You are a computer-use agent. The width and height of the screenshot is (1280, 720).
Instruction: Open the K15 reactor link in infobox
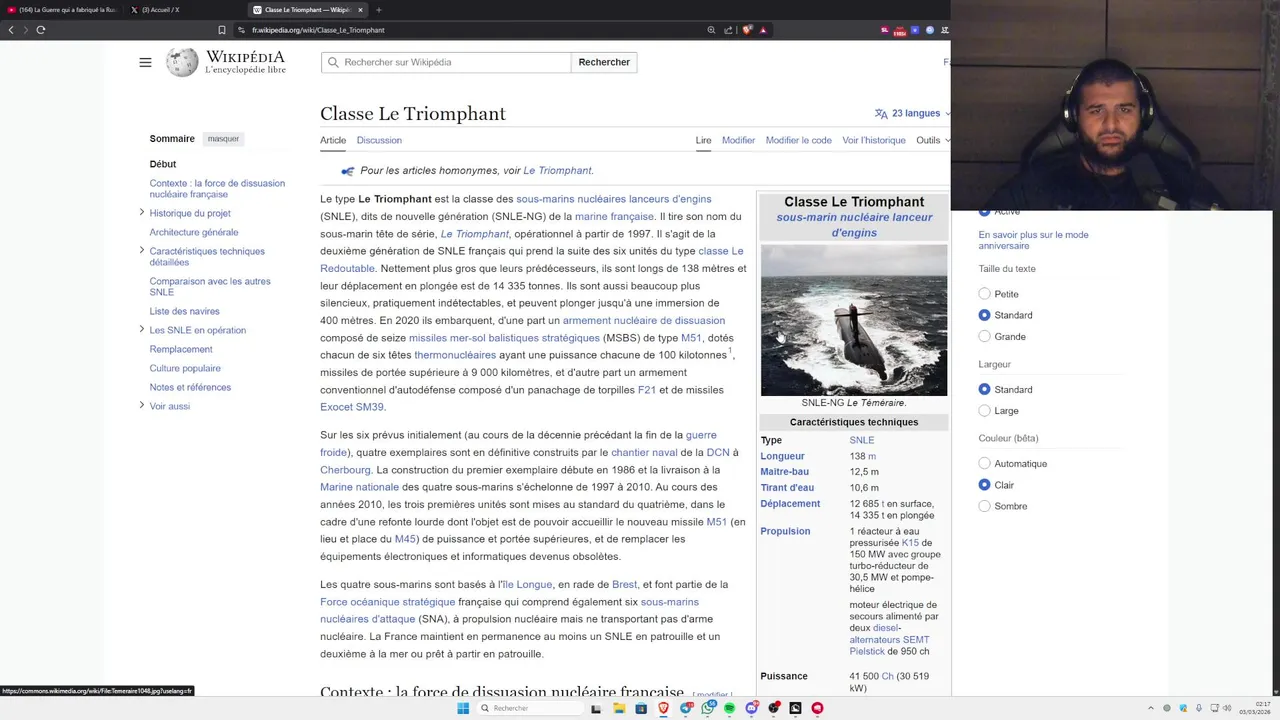(910, 543)
